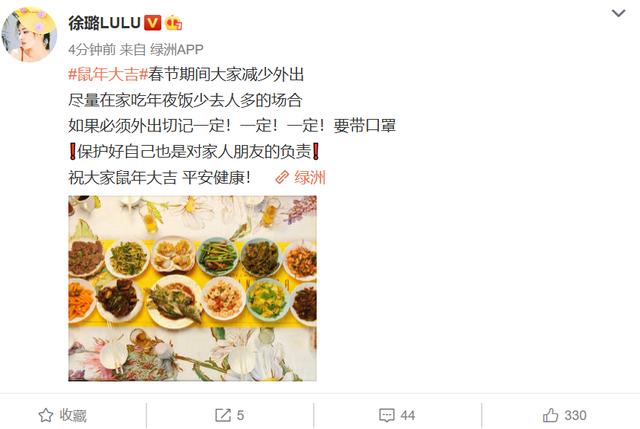Click the comment bubble icon

tap(387, 416)
